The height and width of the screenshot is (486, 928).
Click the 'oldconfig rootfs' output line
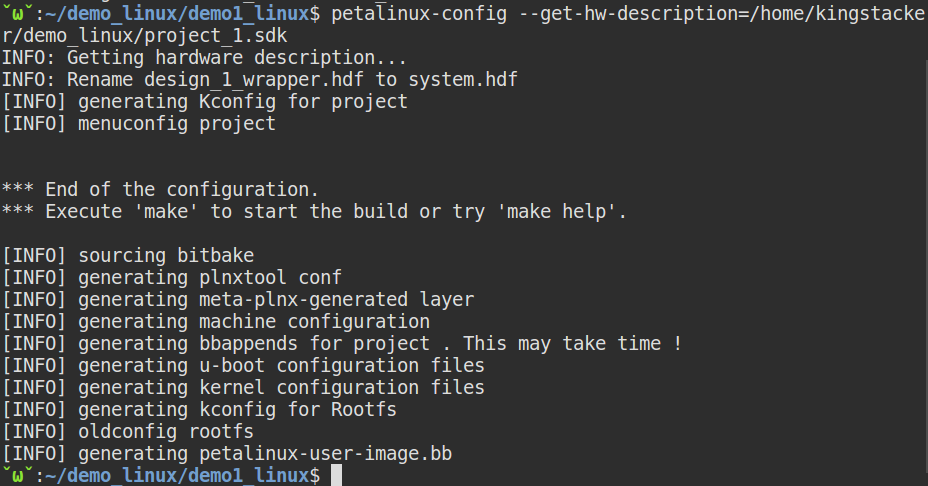click(x=128, y=431)
